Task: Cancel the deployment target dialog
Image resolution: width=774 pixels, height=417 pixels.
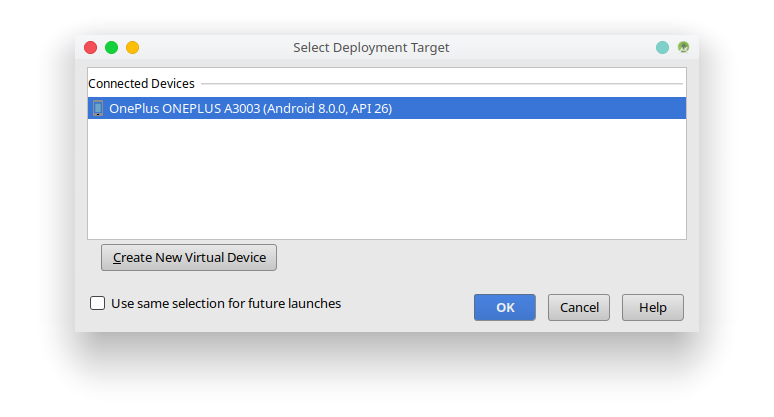Action: (579, 307)
